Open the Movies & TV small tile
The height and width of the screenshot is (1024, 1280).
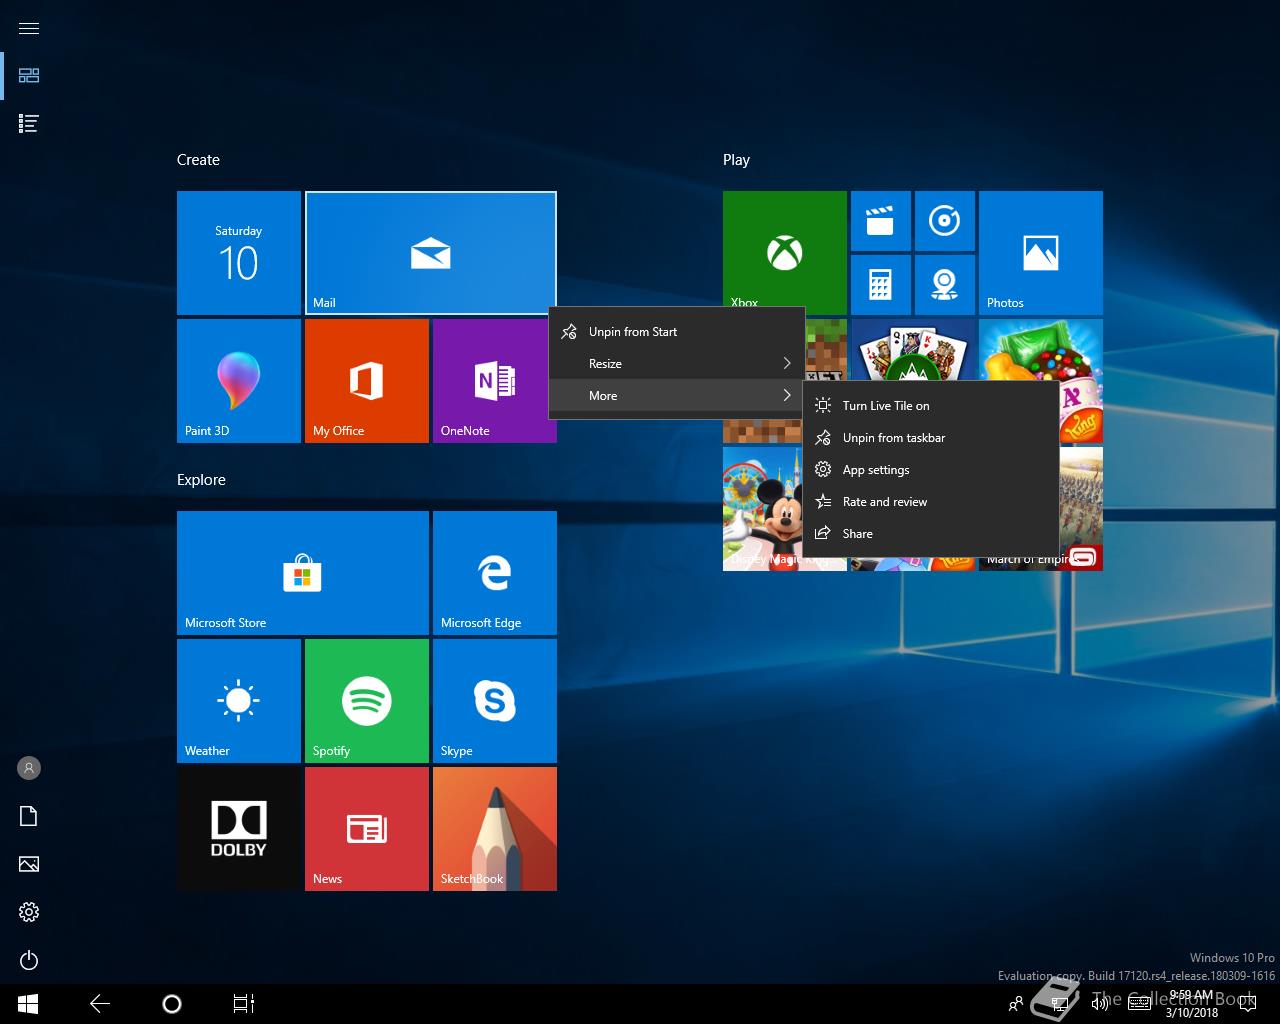coord(881,221)
